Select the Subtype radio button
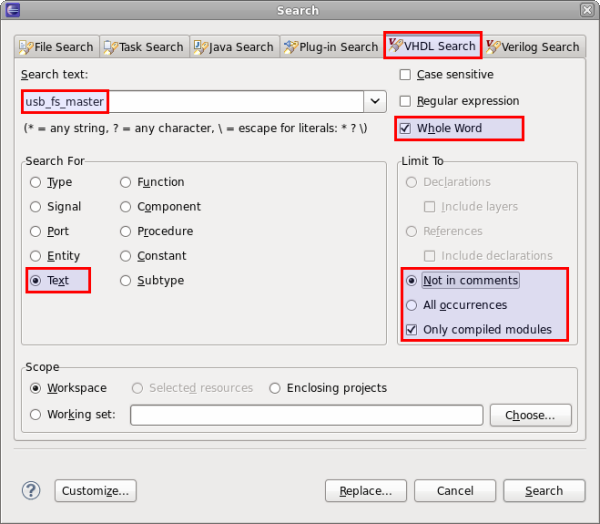This screenshot has height=524, width=600. click(126, 281)
